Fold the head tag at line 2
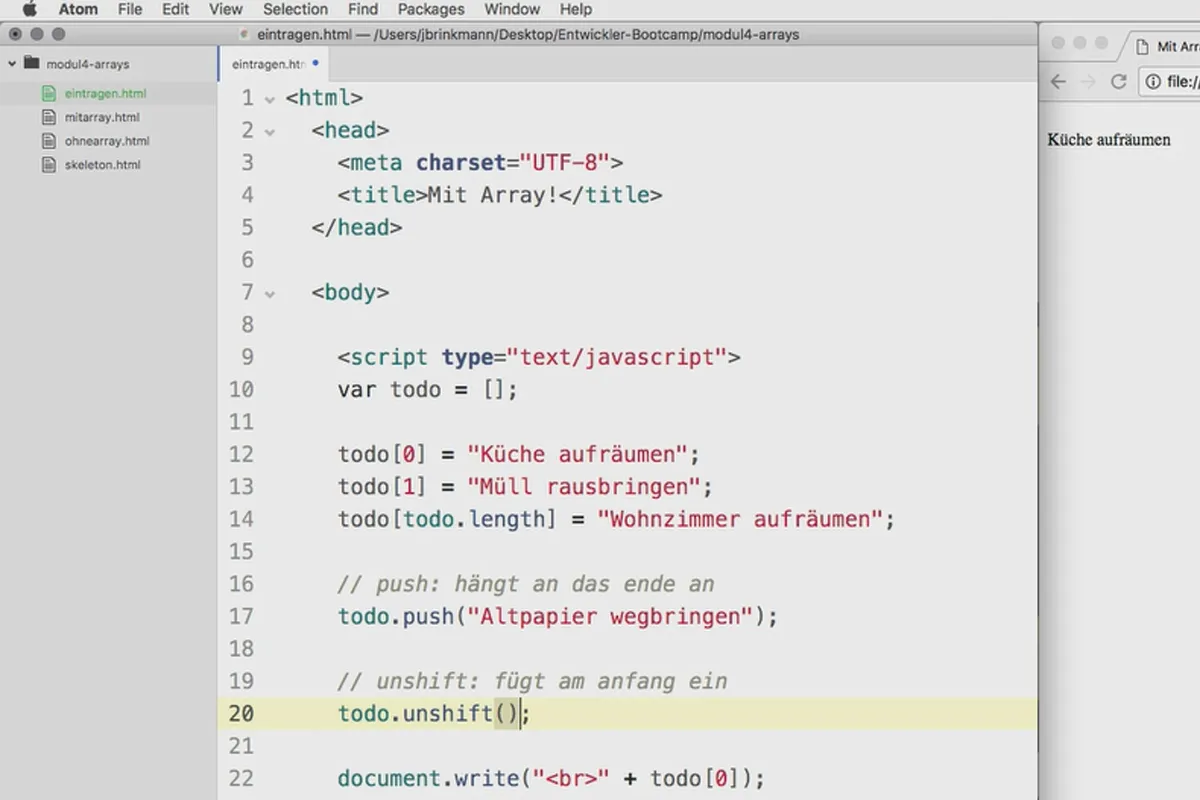The image size is (1200, 800). [x=268, y=131]
